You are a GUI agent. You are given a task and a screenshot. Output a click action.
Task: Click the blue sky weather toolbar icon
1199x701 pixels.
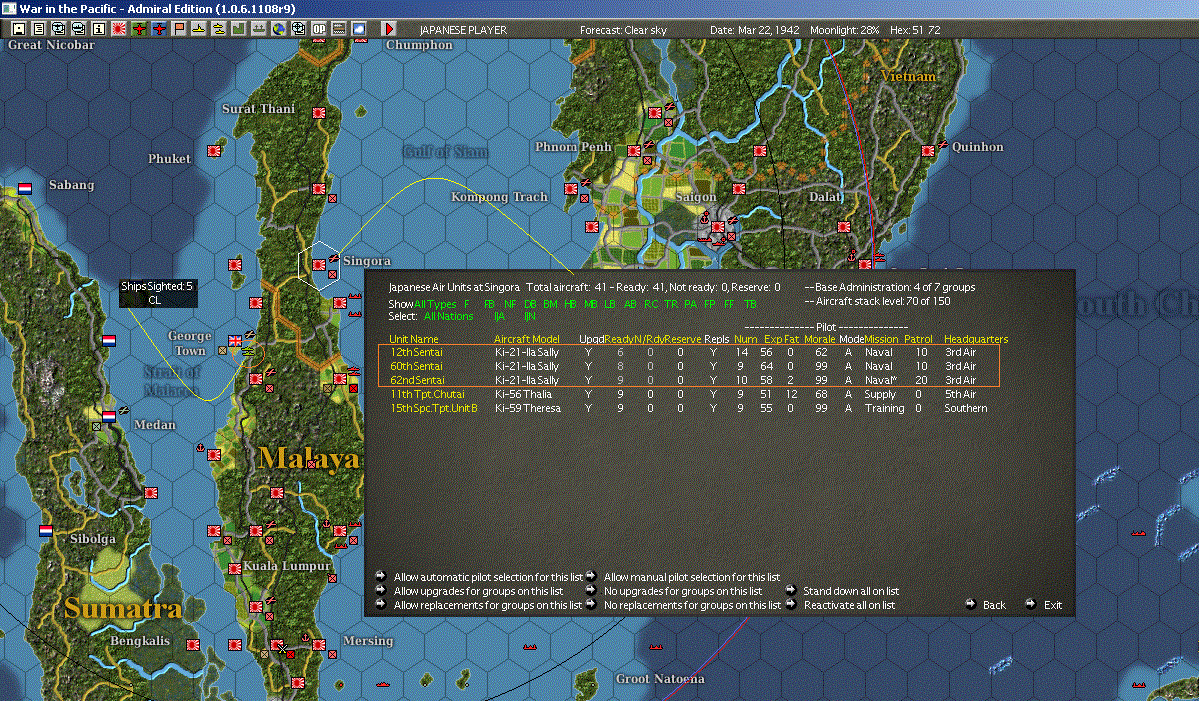click(x=359, y=29)
